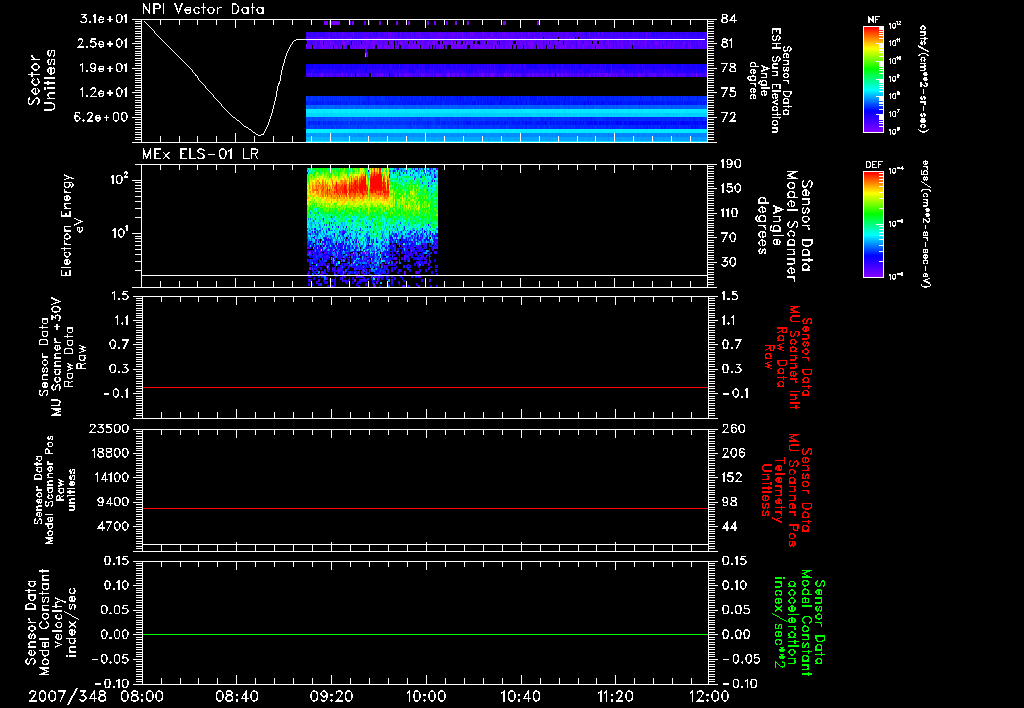Click the DEF color scale bar

tap(873, 224)
